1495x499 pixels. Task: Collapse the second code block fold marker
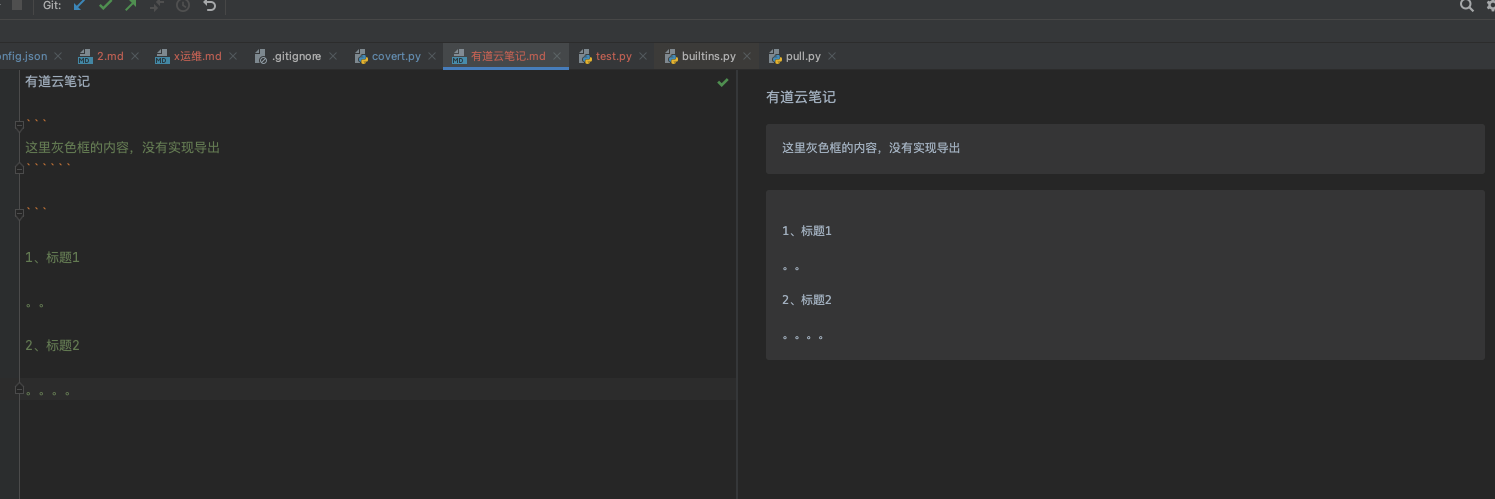pyautogui.click(x=19, y=213)
